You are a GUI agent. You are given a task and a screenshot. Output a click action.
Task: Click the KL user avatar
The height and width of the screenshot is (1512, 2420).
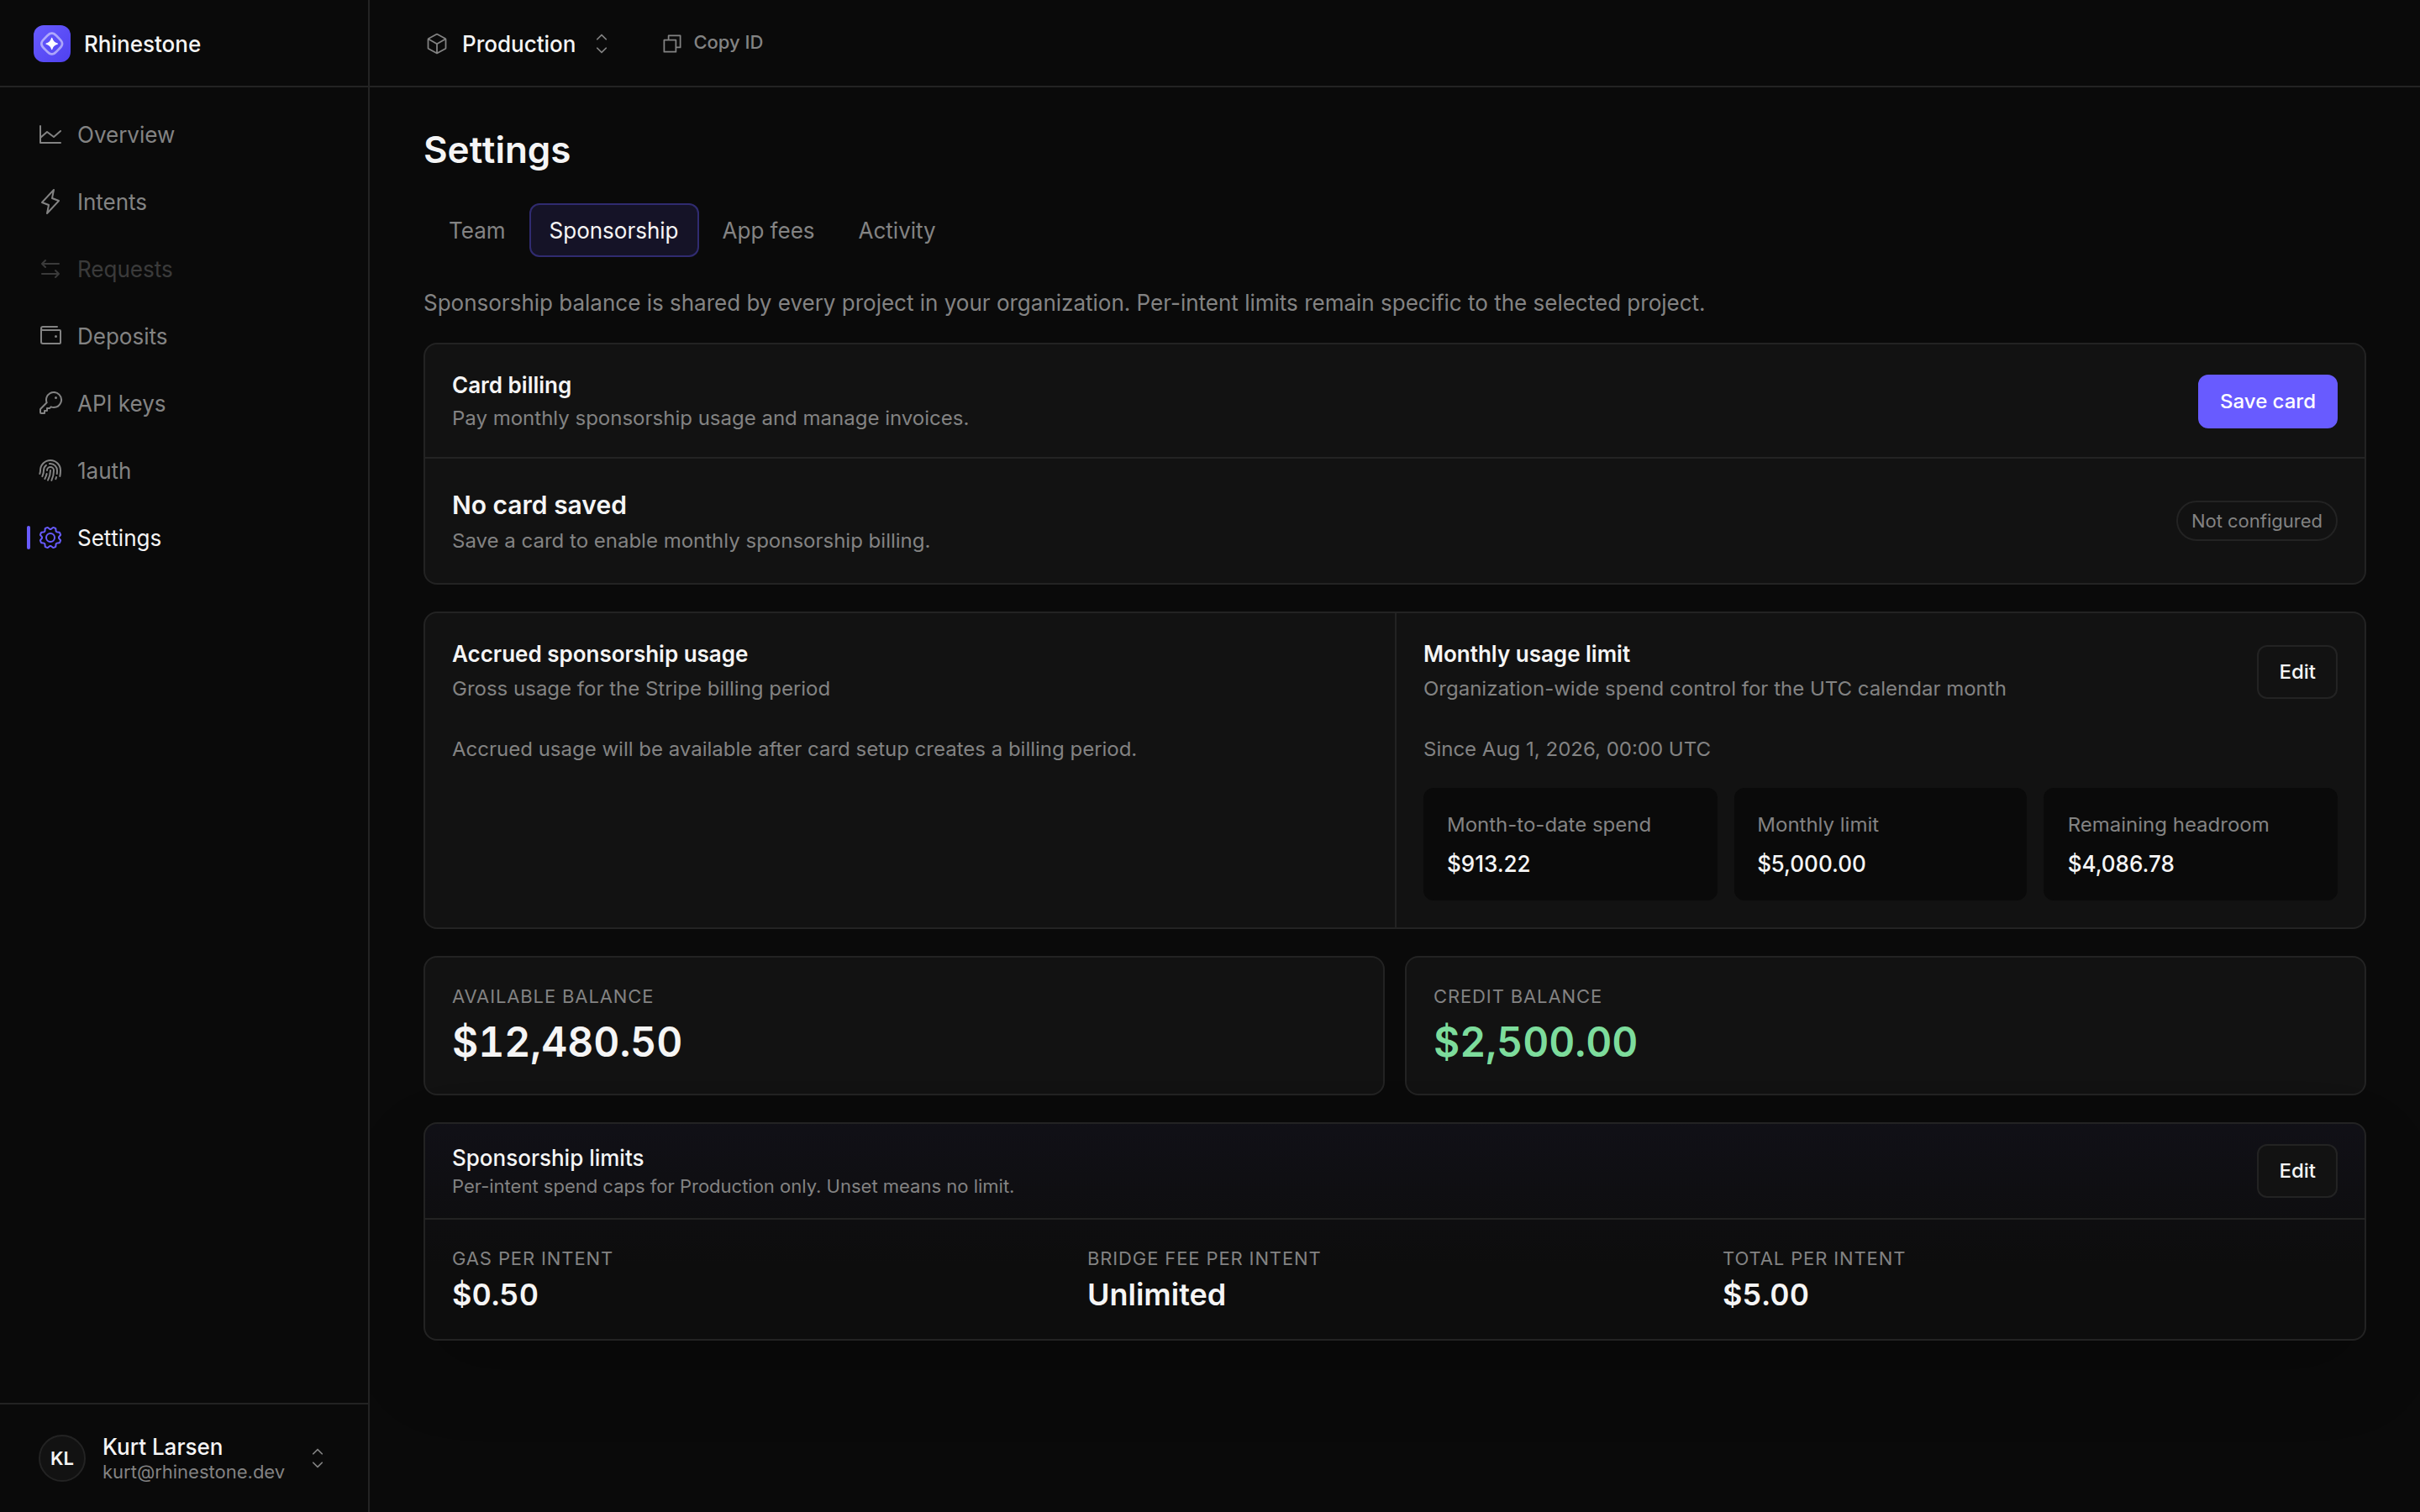[x=62, y=1458]
